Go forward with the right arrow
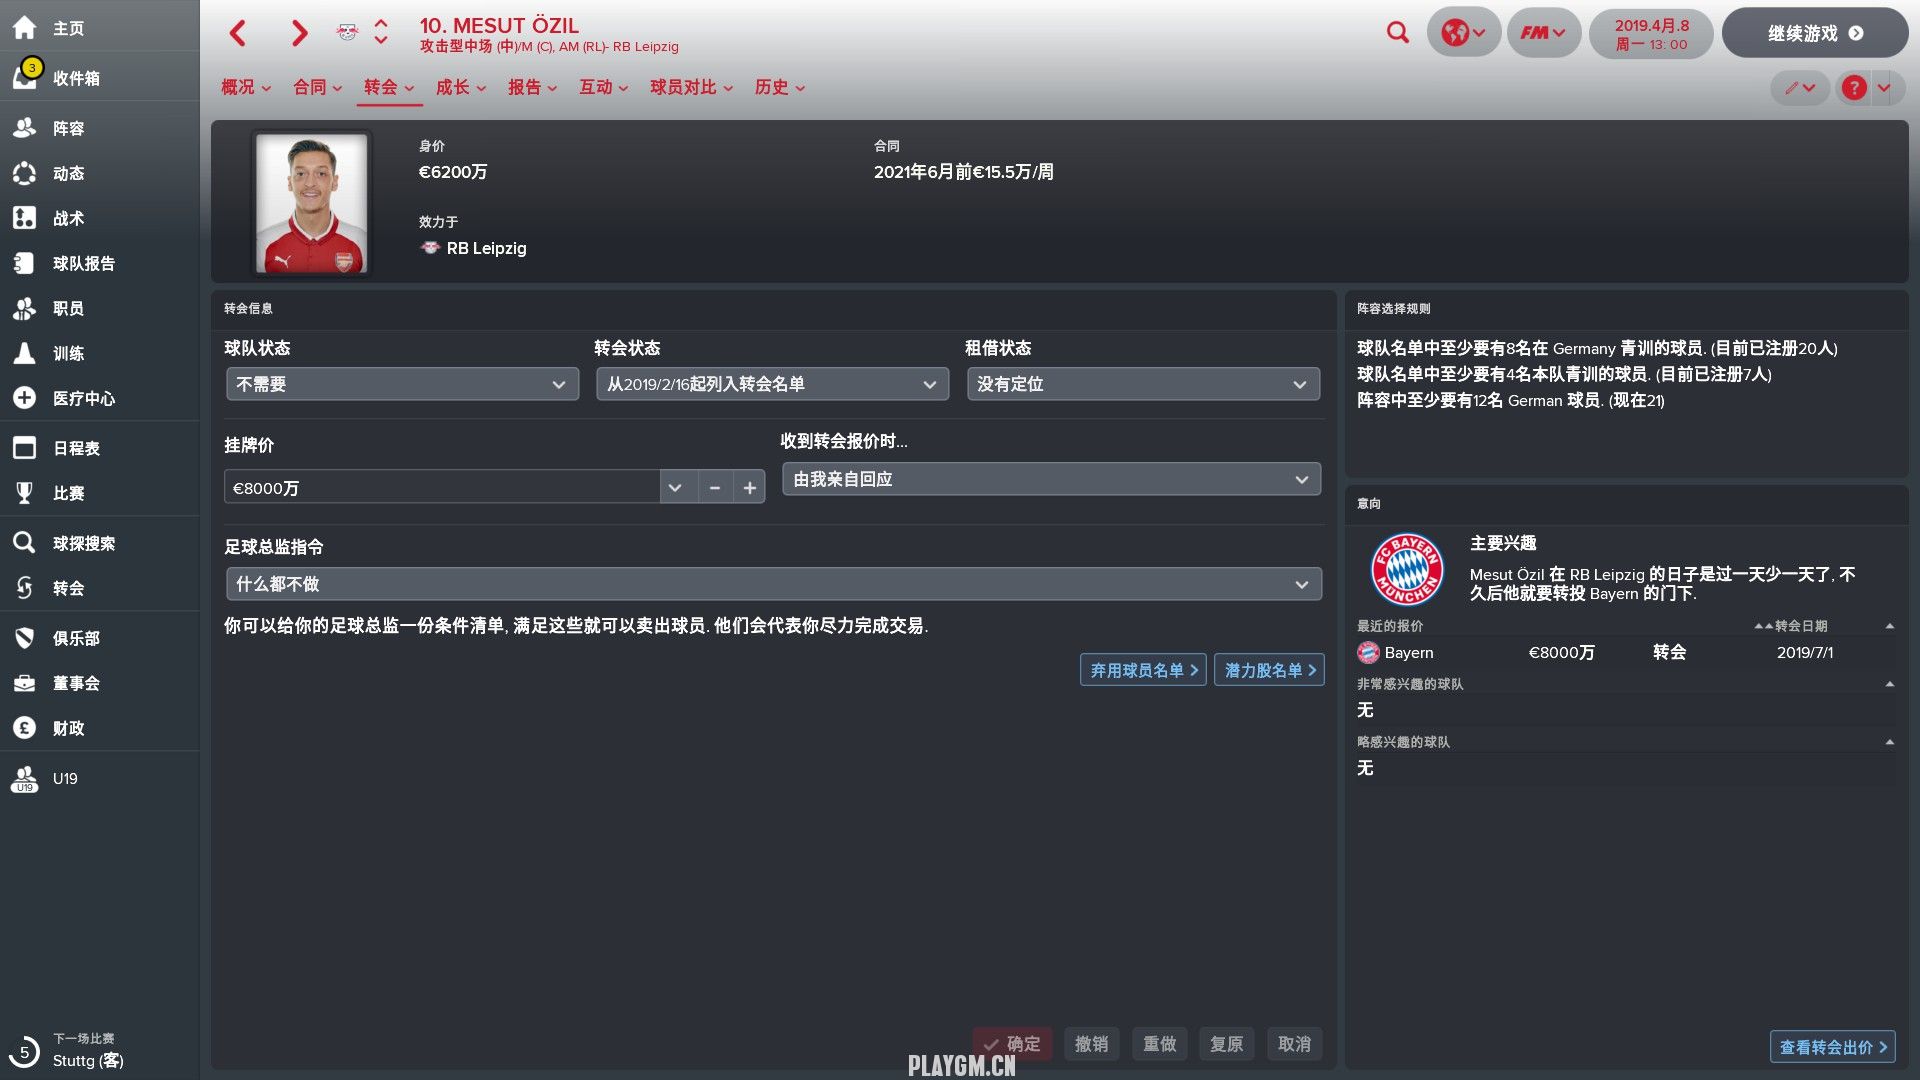 click(299, 33)
